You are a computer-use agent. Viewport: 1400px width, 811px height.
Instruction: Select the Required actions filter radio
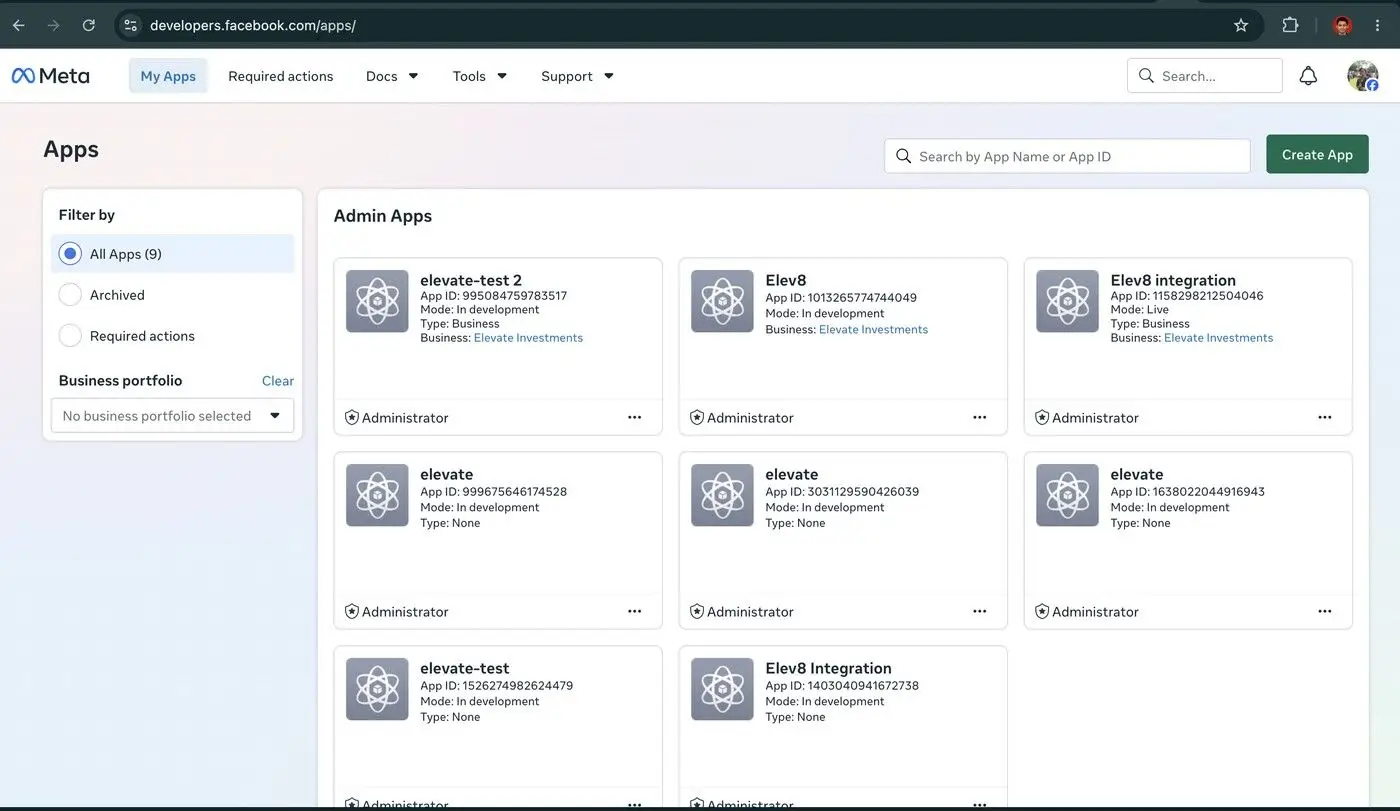point(70,336)
